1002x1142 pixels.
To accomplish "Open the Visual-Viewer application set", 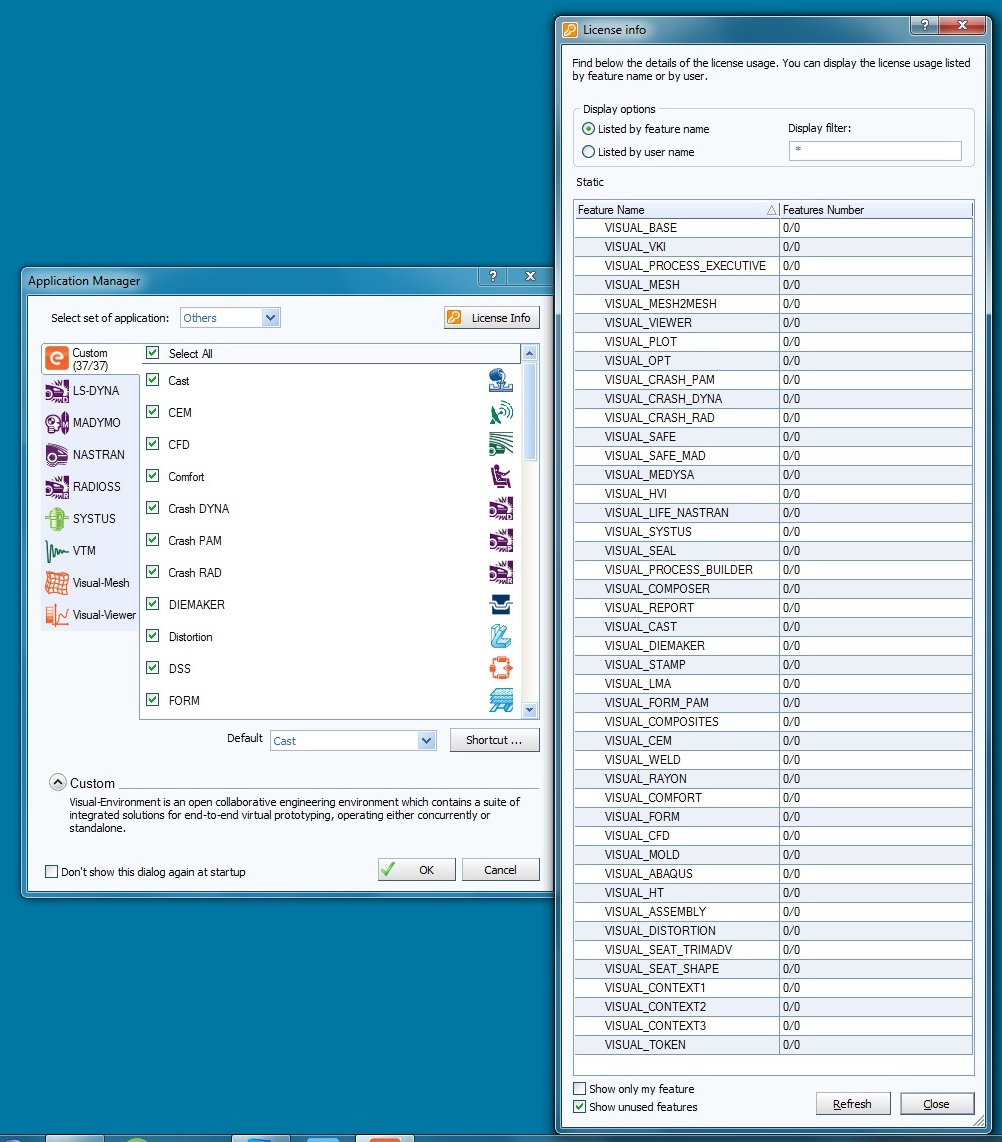I will pyautogui.click(x=90, y=615).
